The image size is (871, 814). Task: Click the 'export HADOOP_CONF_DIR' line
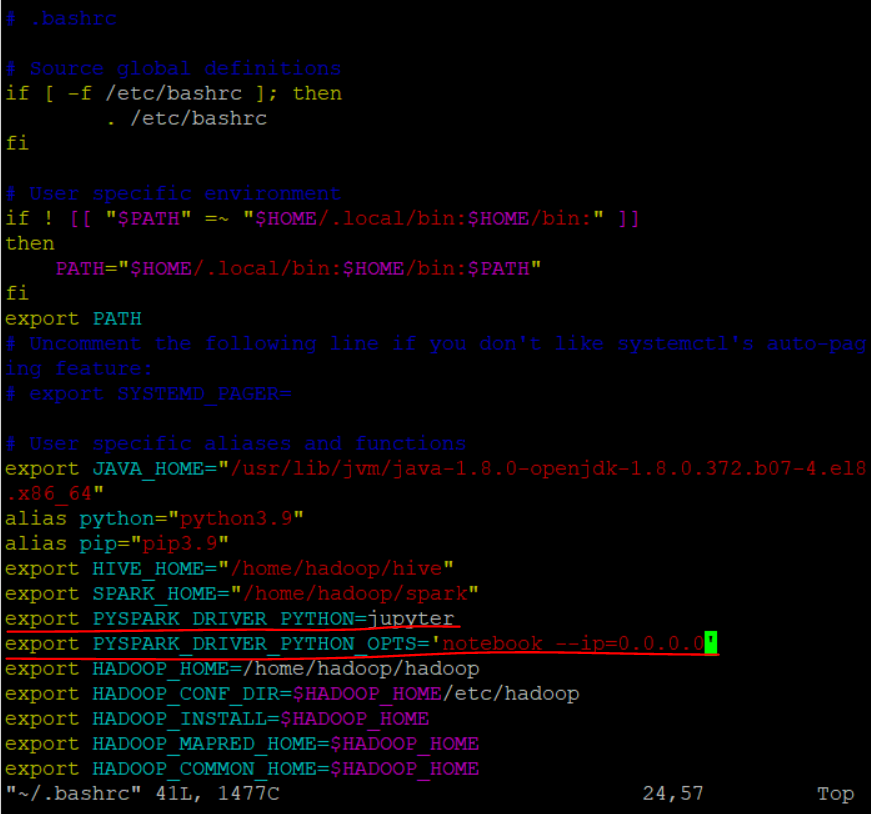tap(292, 694)
